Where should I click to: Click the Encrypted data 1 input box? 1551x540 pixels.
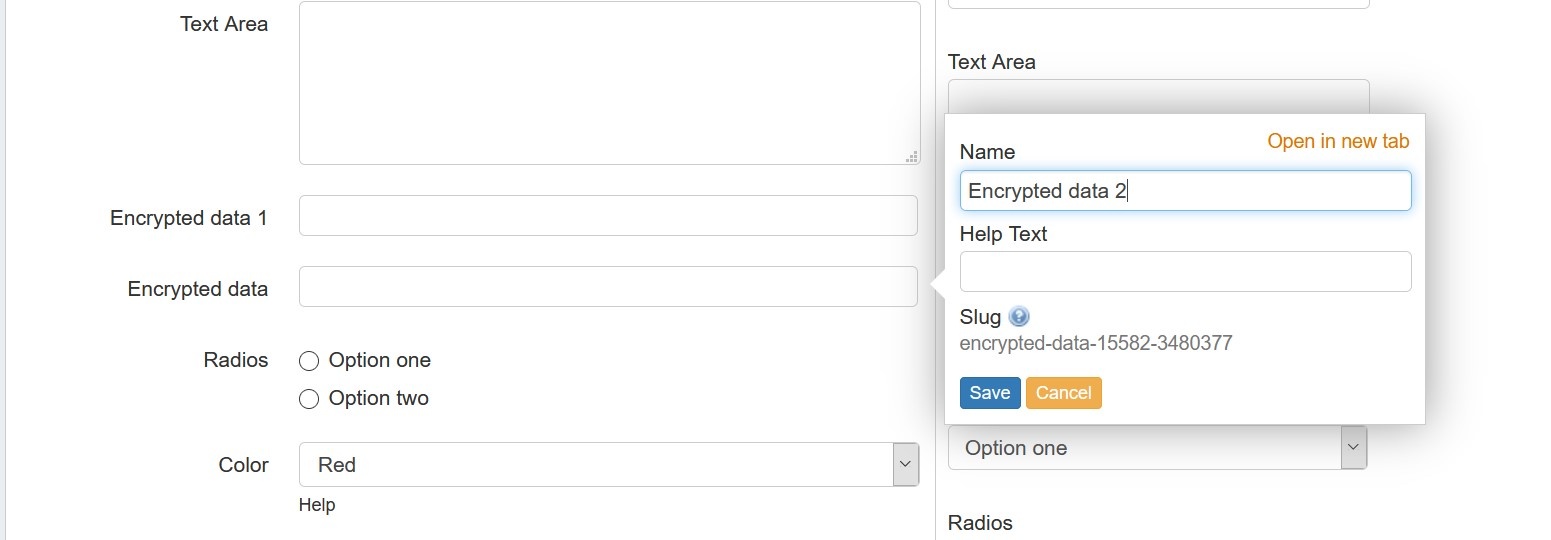[608, 216]
